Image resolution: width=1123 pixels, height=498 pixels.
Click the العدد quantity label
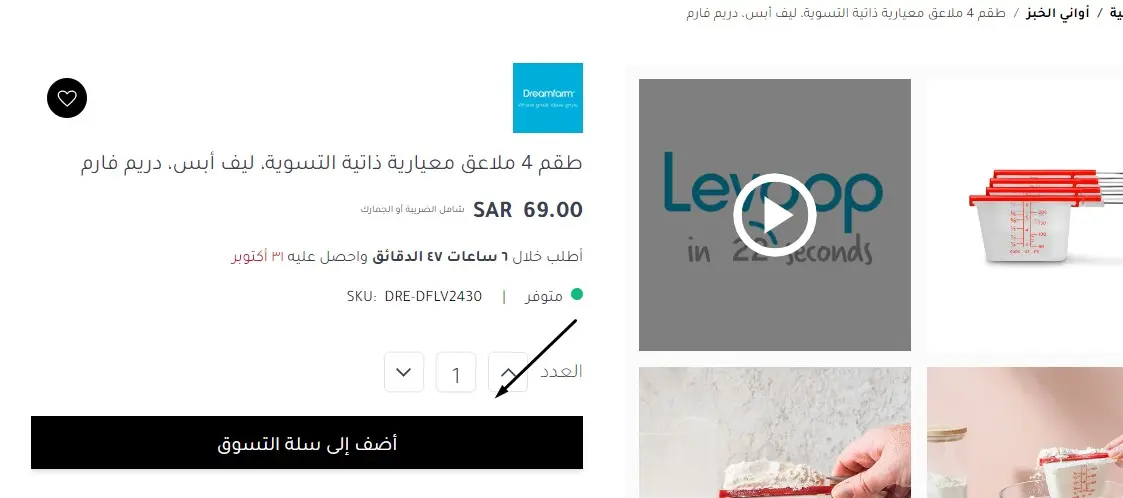(x=561, y=371)
